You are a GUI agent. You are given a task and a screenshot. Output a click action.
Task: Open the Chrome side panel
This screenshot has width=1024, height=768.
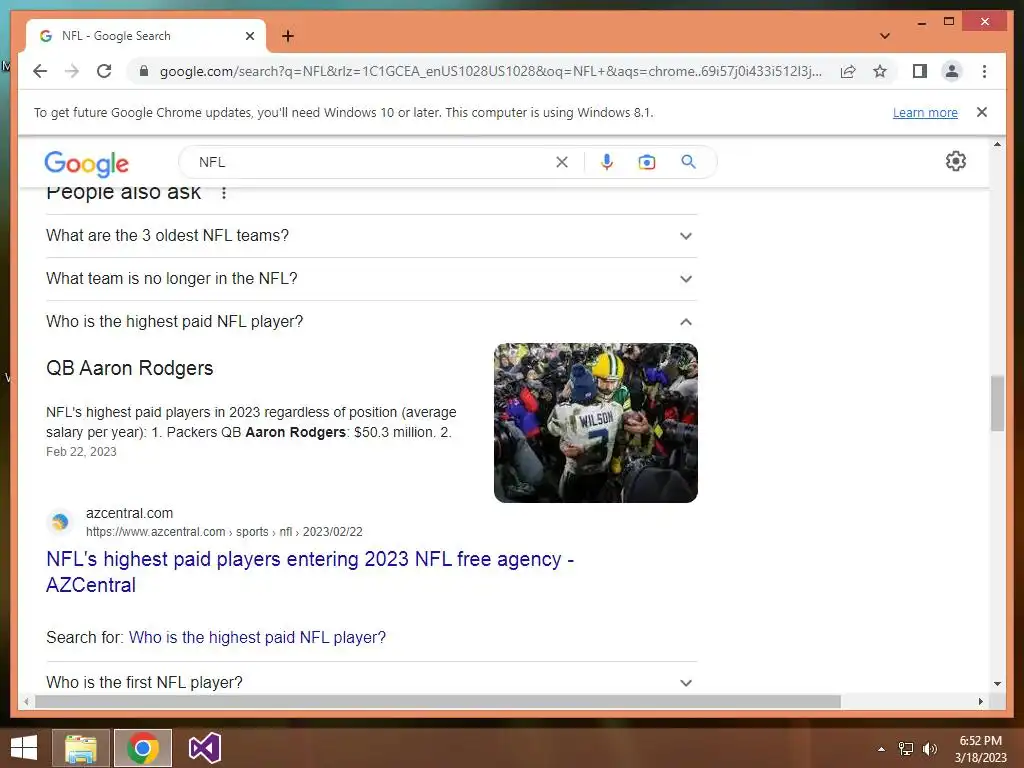pyautogui.click(x=920, y=71)
